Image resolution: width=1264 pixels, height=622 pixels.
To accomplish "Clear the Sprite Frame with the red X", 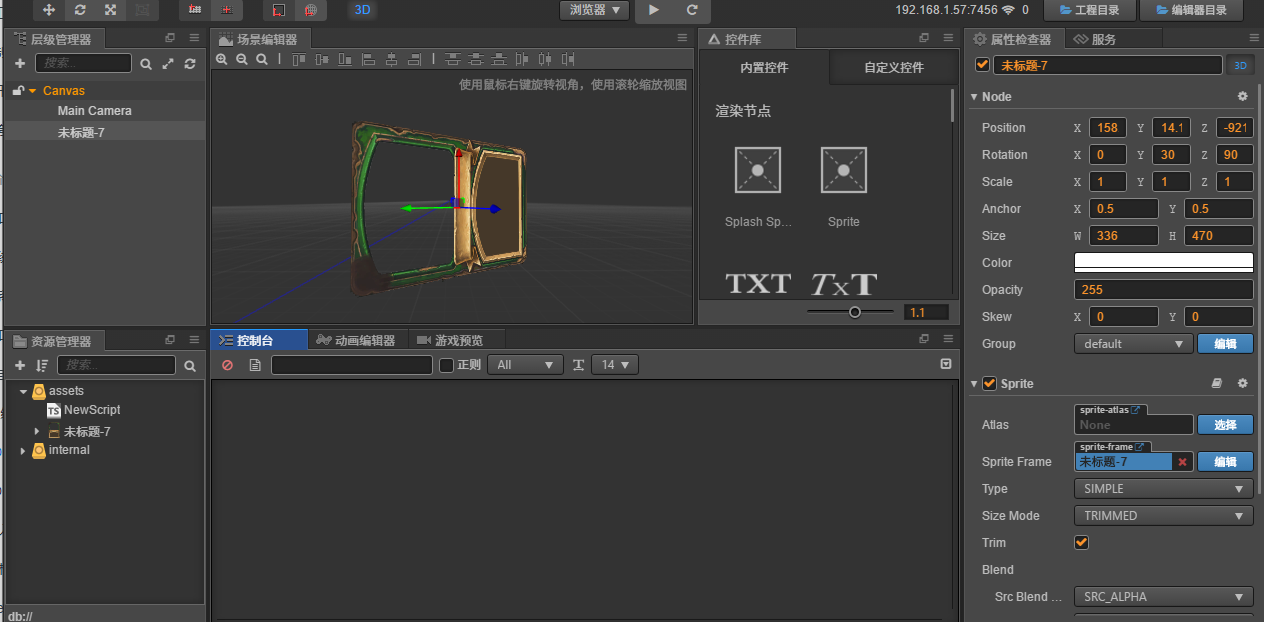I will 1182,462.
